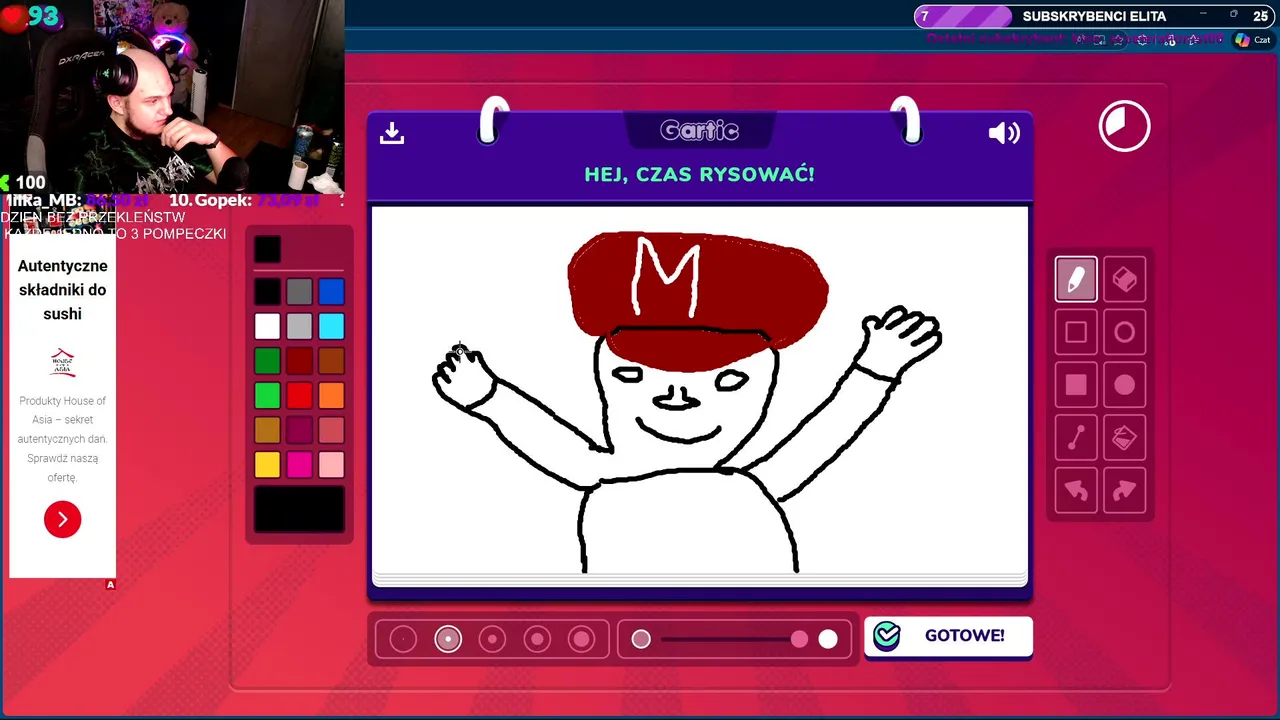Click the SUBSKRYBENCI ELITA goal bar
This screenshot has width=1280, height=720.
pyautogui.click(x=1094, y=16)
